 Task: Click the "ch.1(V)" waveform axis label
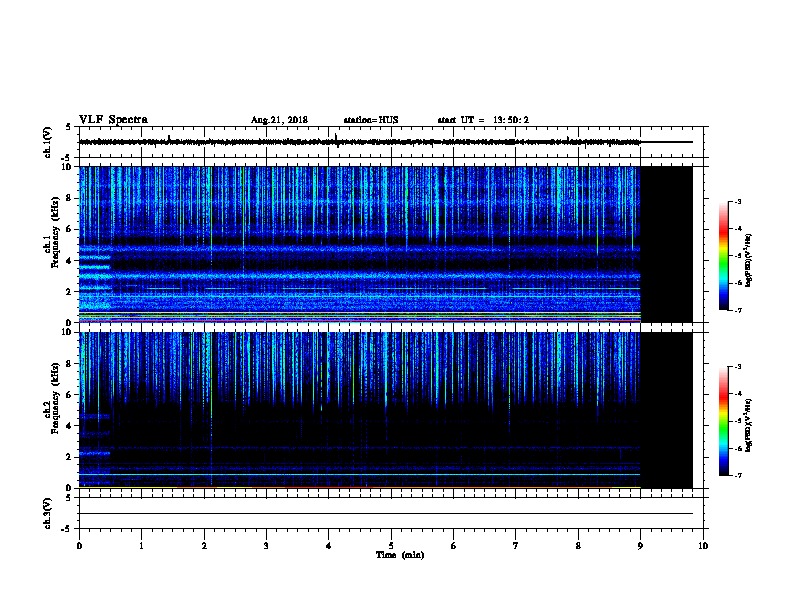[x=48, y=142]
